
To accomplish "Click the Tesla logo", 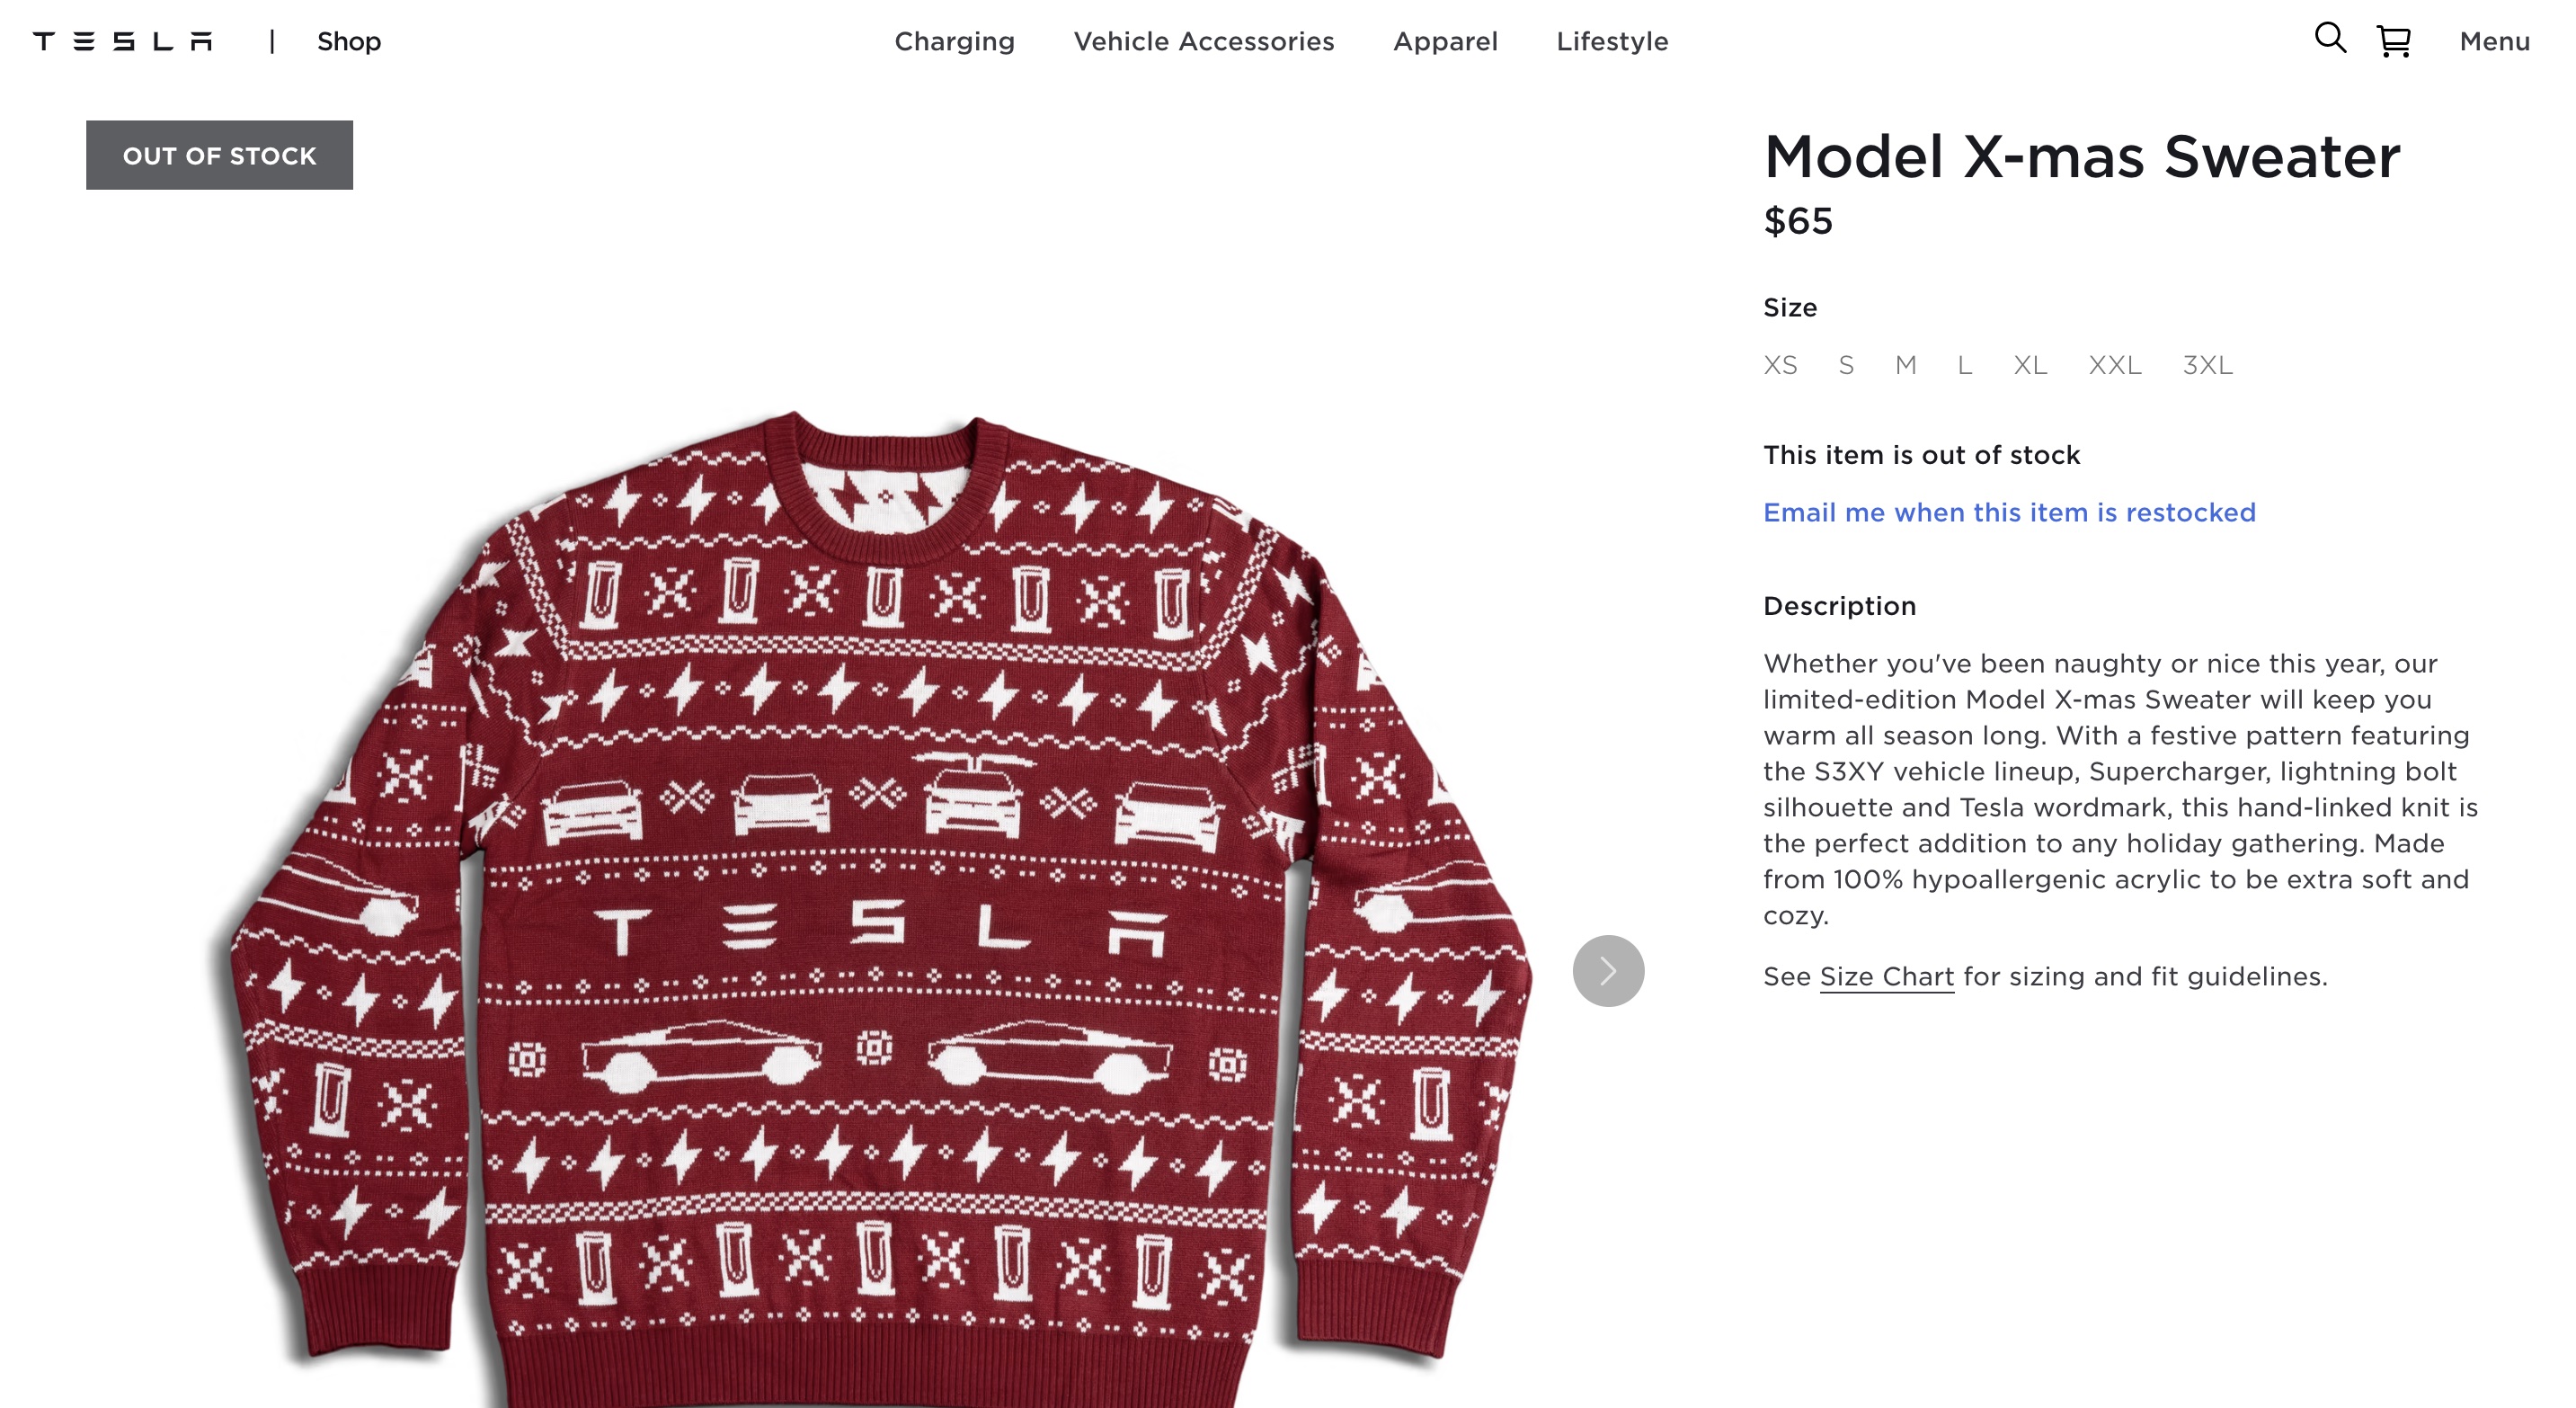I will pyautogui.click(x=122, y=41).
